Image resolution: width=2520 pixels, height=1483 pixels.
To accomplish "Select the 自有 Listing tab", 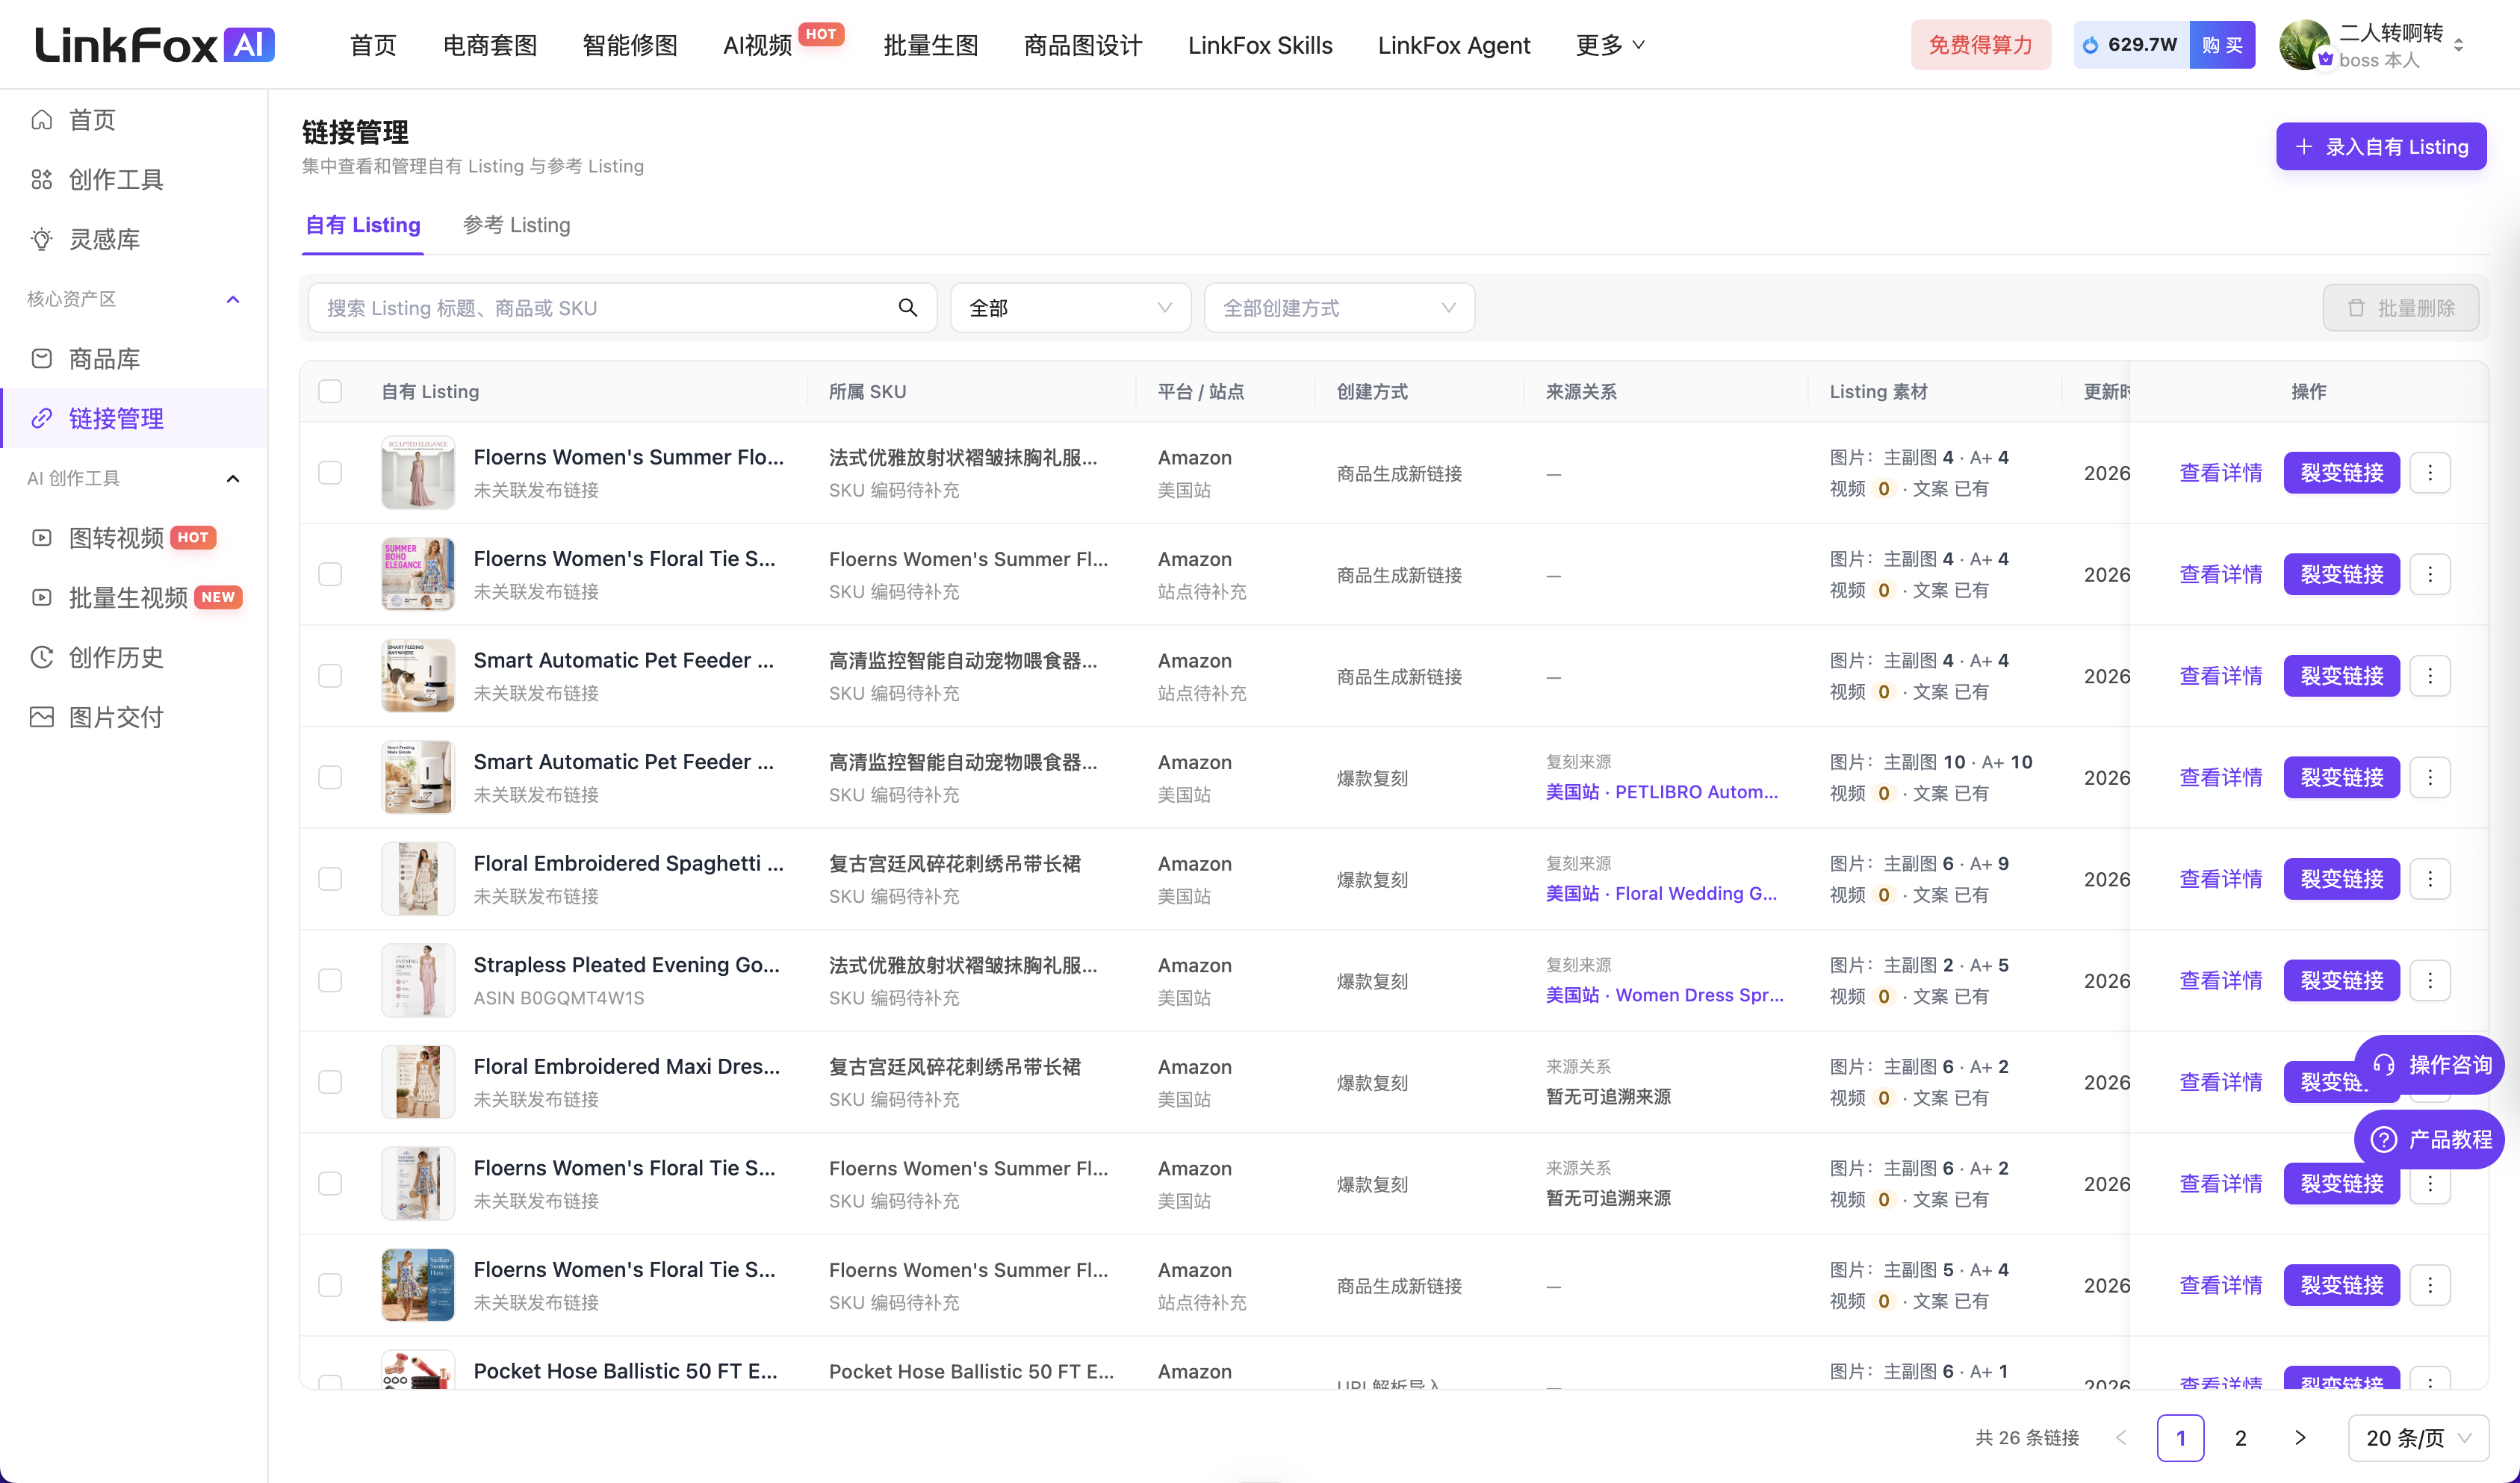I will 362,225.
